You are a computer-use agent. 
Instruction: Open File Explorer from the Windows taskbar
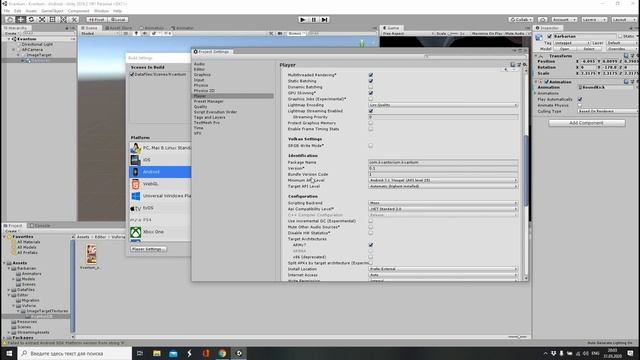157,353
